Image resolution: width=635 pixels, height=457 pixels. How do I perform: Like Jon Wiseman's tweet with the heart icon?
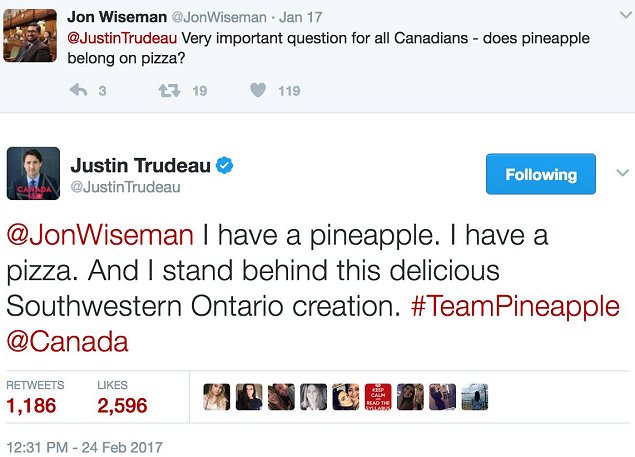[257, 91]
